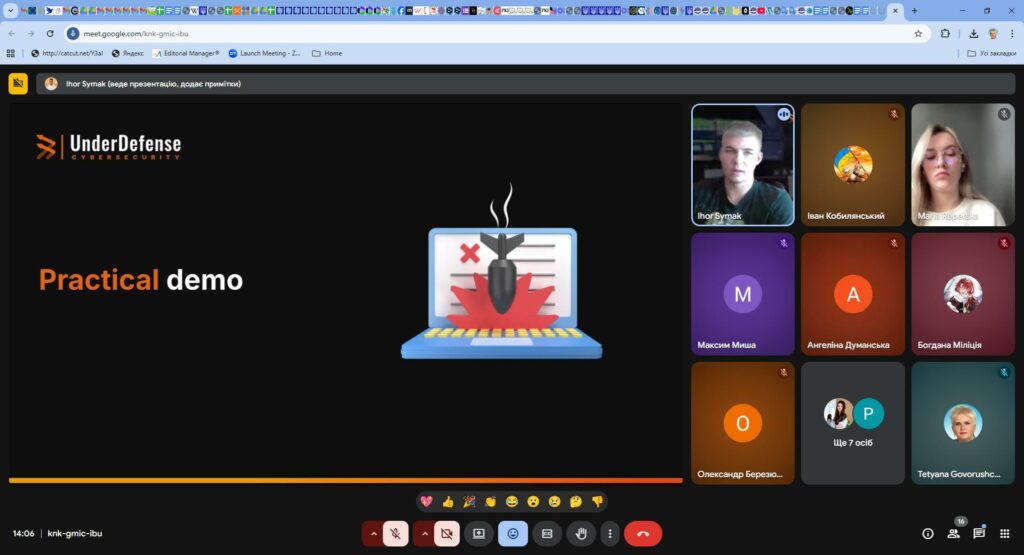Send the pink heart emoji reaction
Screen dimensions: 1024x555
[x=426, y=502]
